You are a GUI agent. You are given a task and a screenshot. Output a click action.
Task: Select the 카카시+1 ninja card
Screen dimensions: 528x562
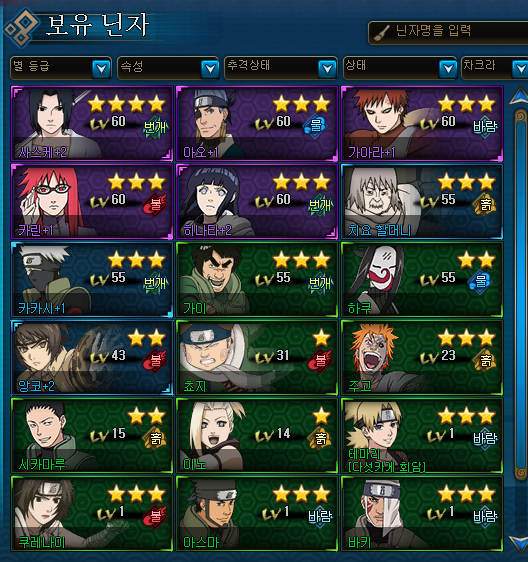click(92, 280)
